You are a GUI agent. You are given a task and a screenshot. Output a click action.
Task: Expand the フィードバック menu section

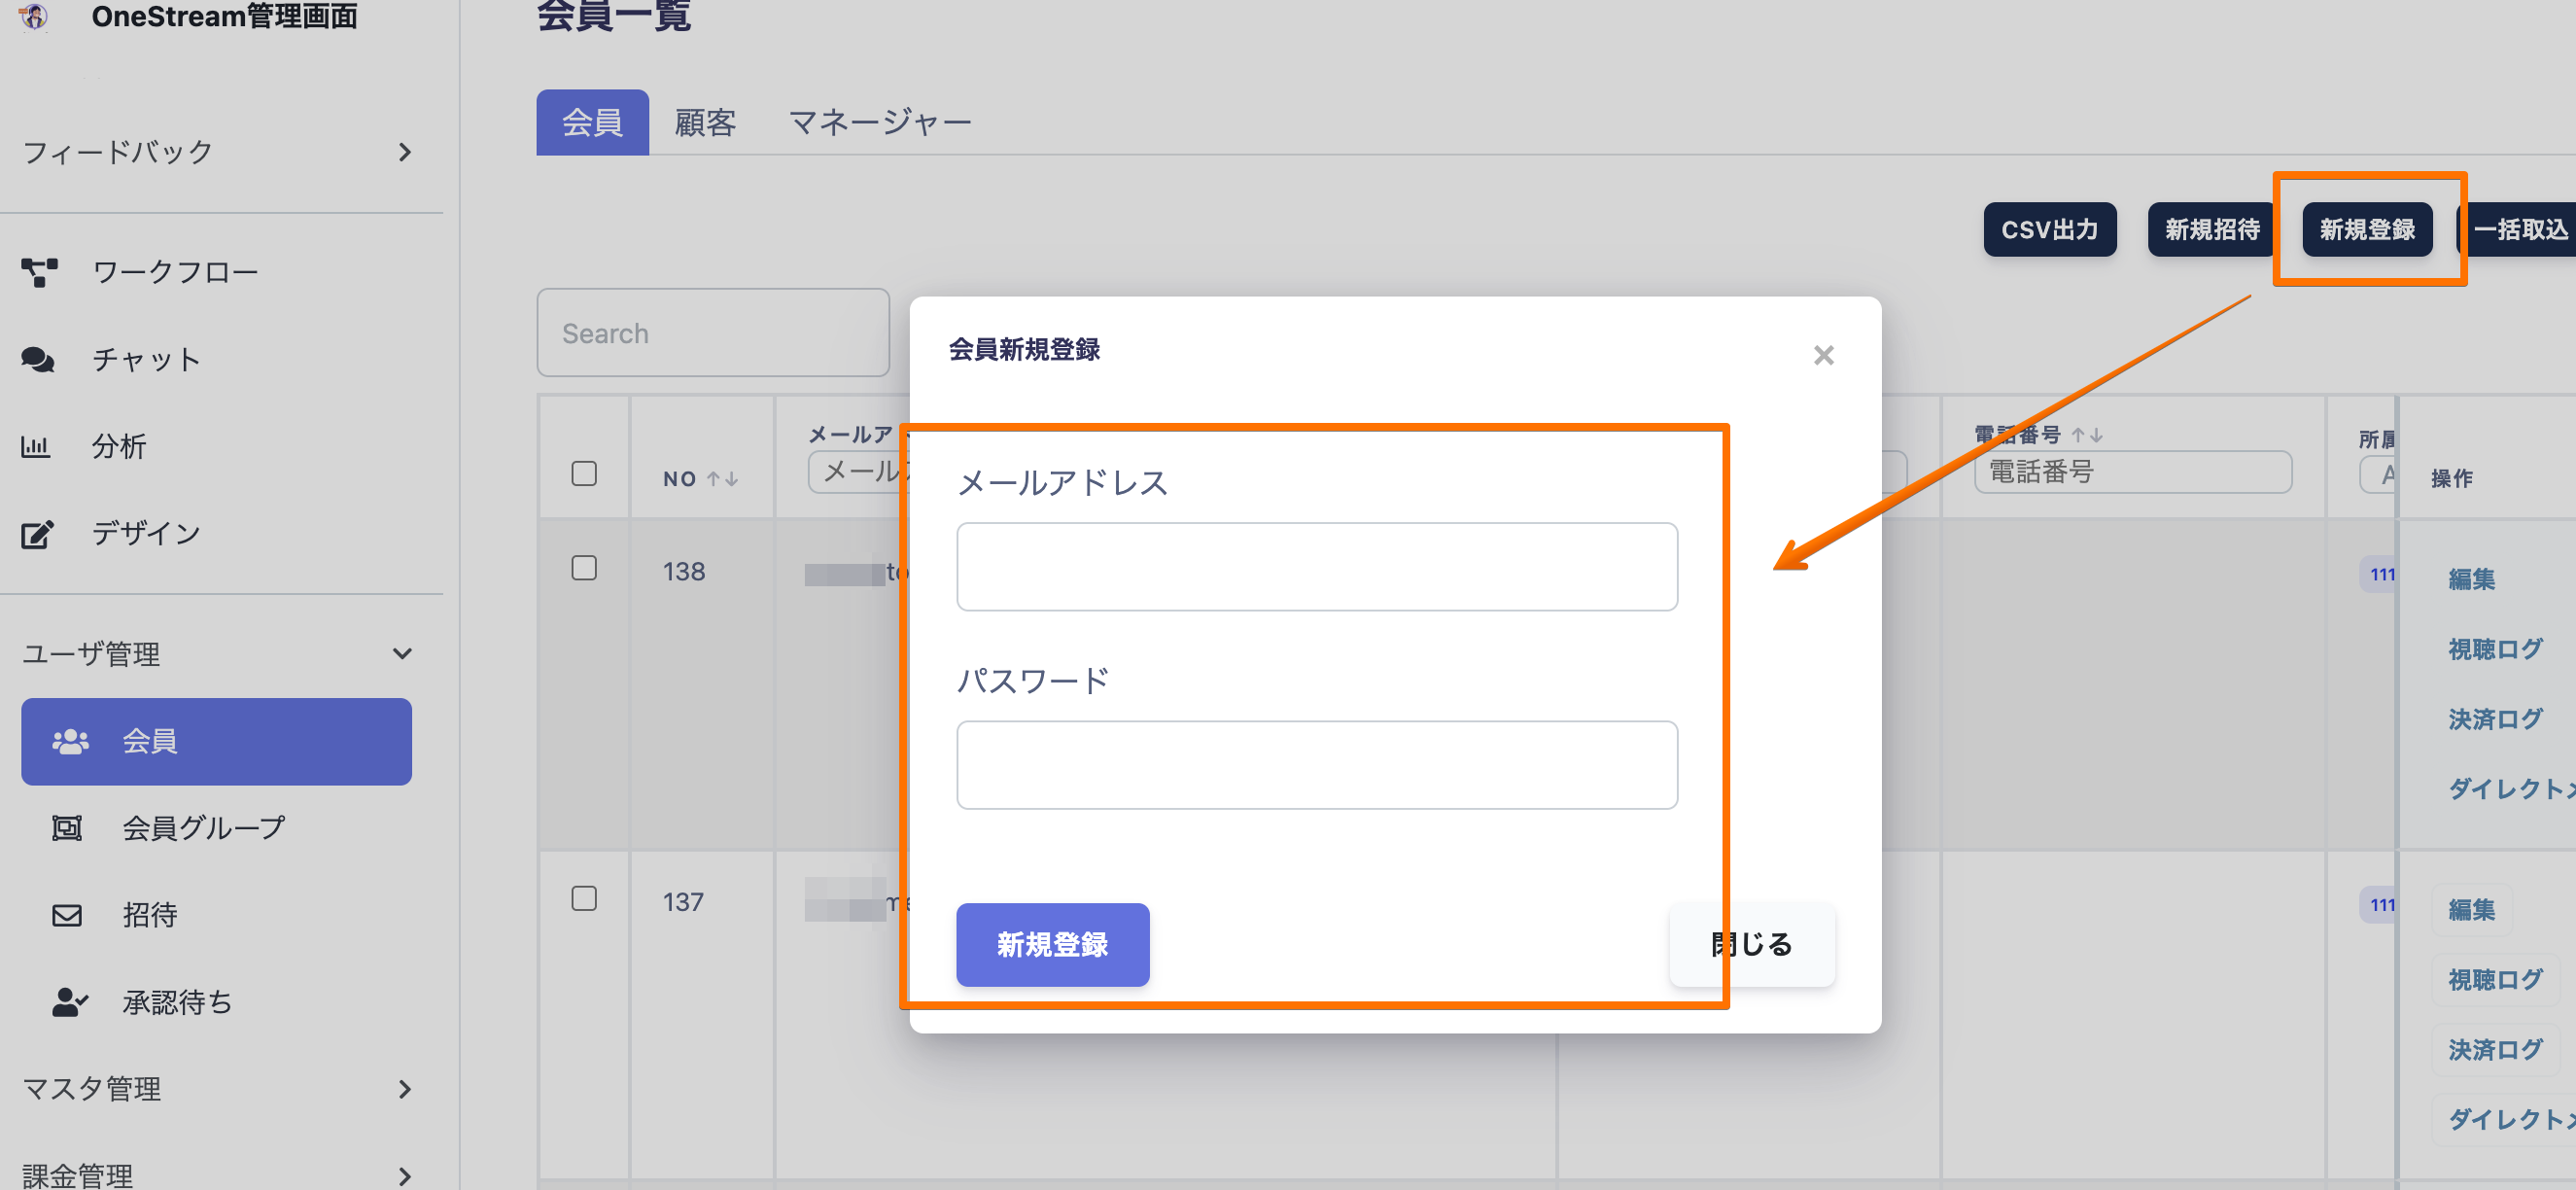click(x=404, y=152)
